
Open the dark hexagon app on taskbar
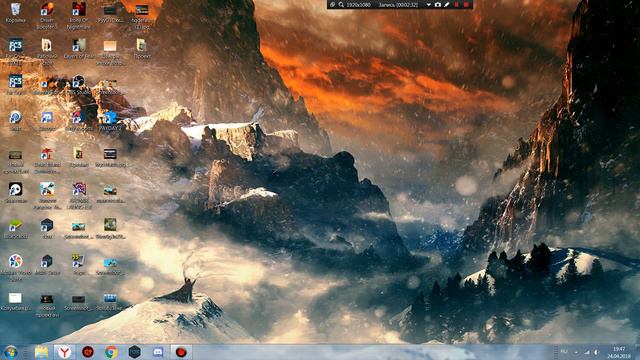[x=135, y=352]
